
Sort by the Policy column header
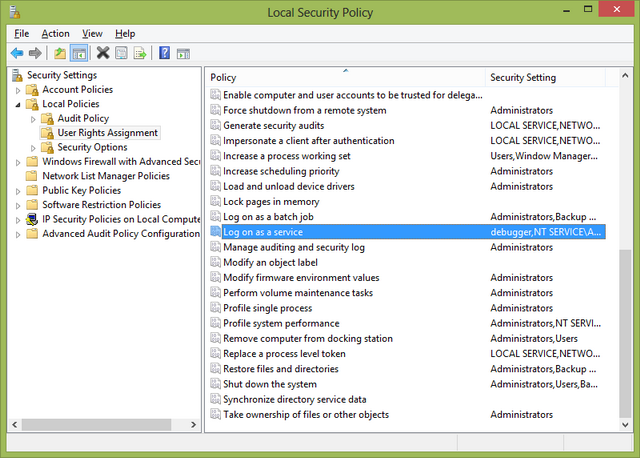[x=345, y=77]
